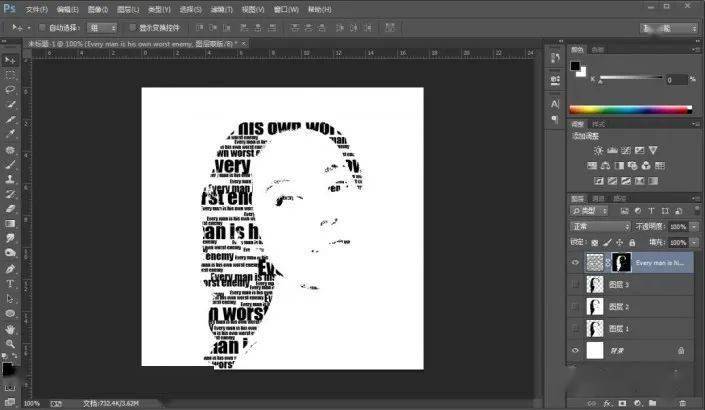This screenshot has width=705, height=410.
Task: Click the layer mask thumbnail of text layer
Action: click(622, 263)
